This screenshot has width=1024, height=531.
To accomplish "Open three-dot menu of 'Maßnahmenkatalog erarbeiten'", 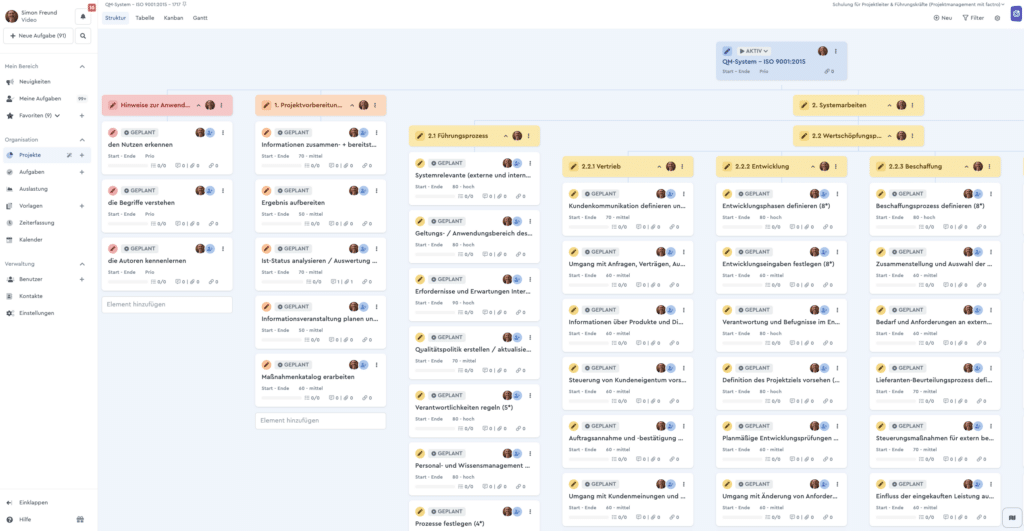I will (376, 365).
